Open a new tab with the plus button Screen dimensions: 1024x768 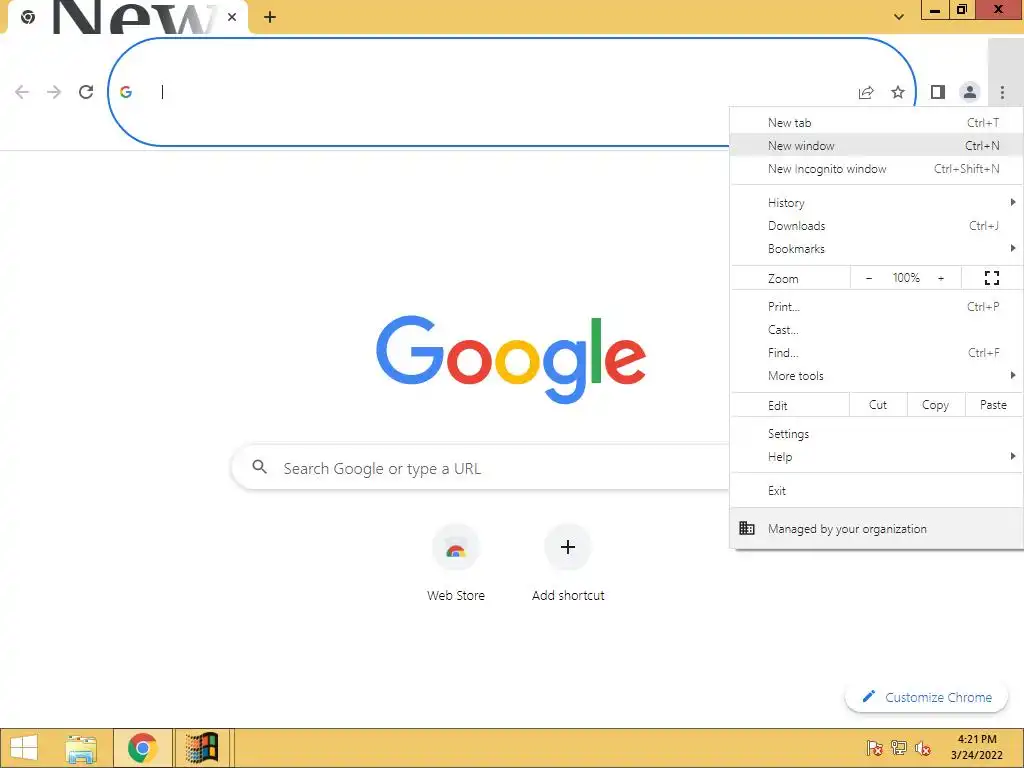[270, 17]
